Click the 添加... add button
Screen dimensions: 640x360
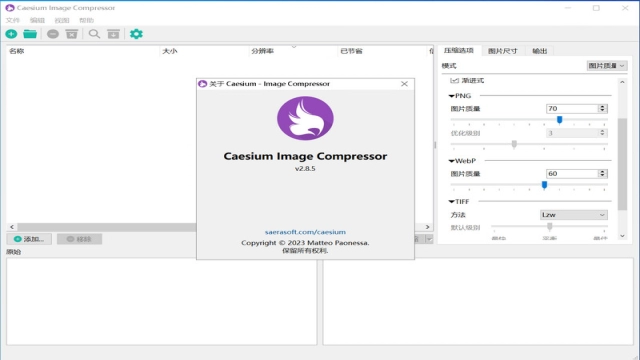29,239
